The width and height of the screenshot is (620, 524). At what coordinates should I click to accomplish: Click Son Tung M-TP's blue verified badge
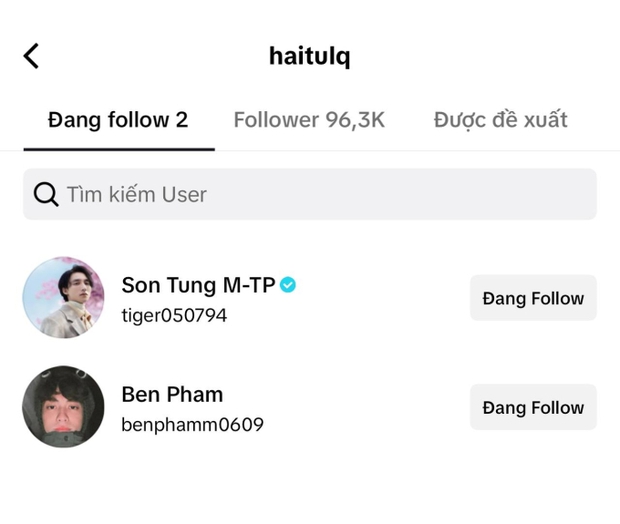pos(288,285)
